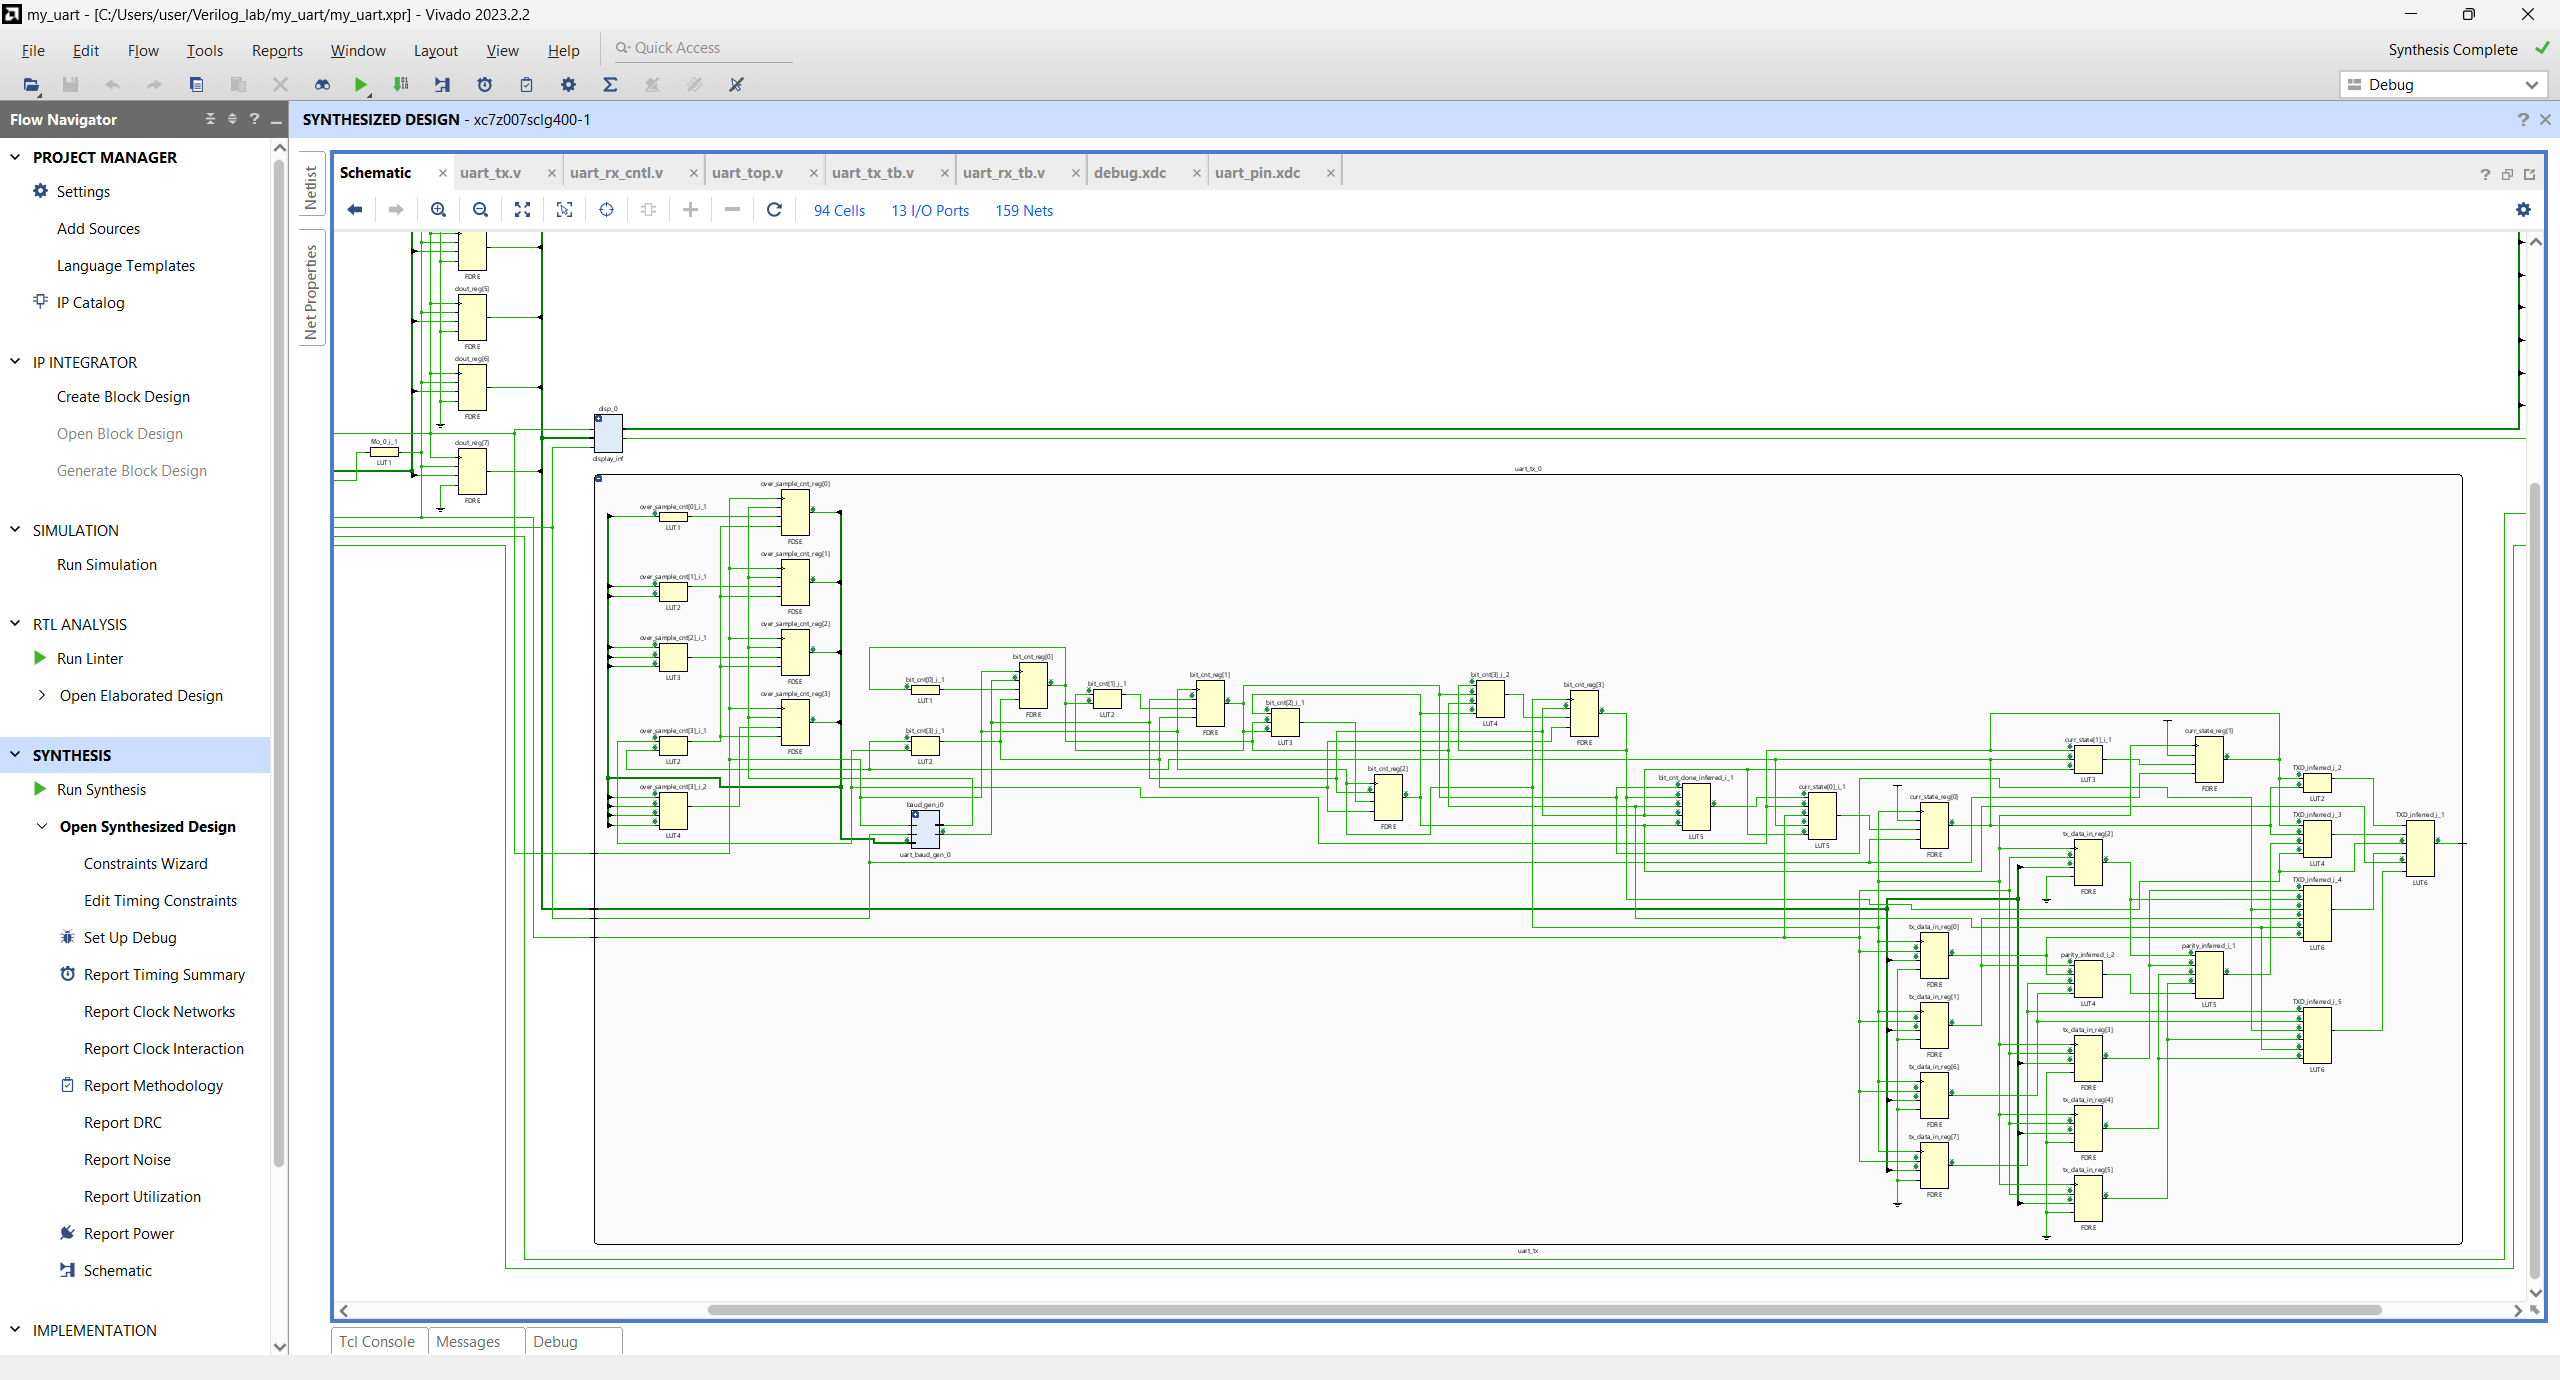Expand Open Elaborated Design item
Screen dimensions: 2560x1380
pos(41,695)
